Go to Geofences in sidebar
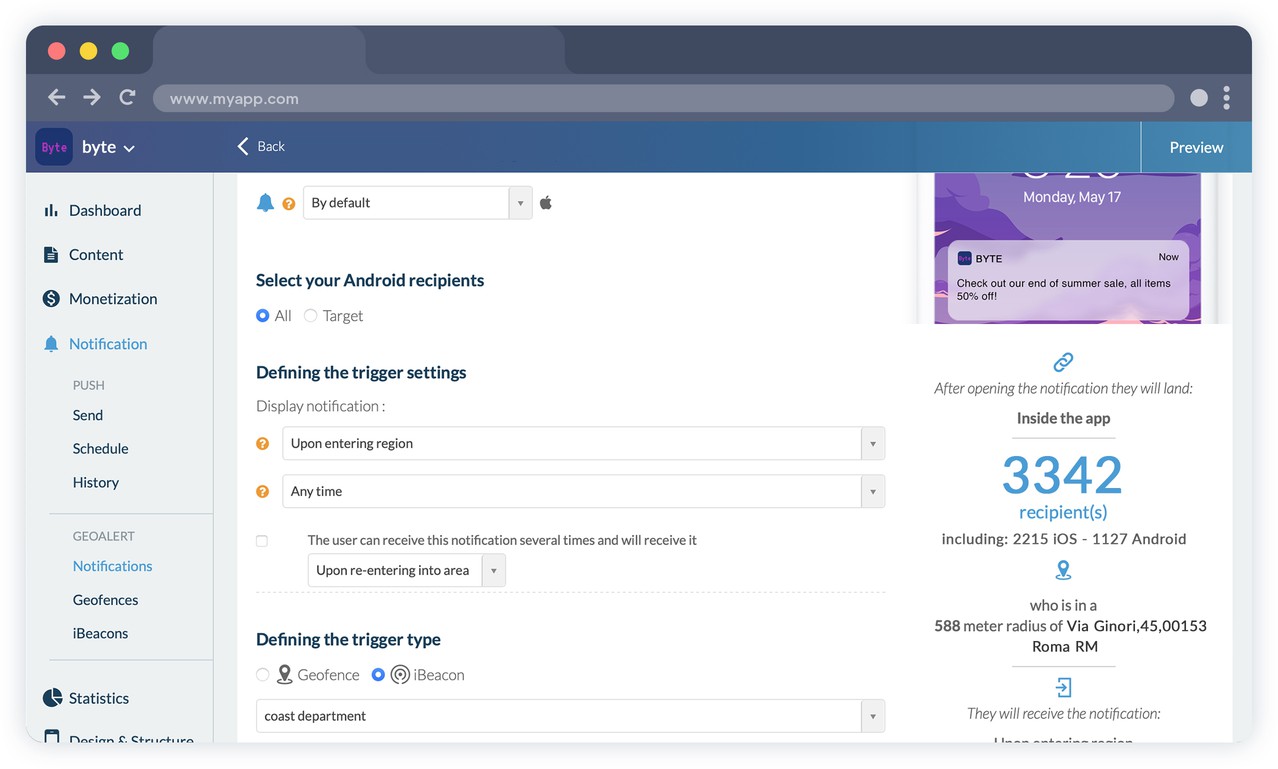1278x769 pixels. point(105,600)
